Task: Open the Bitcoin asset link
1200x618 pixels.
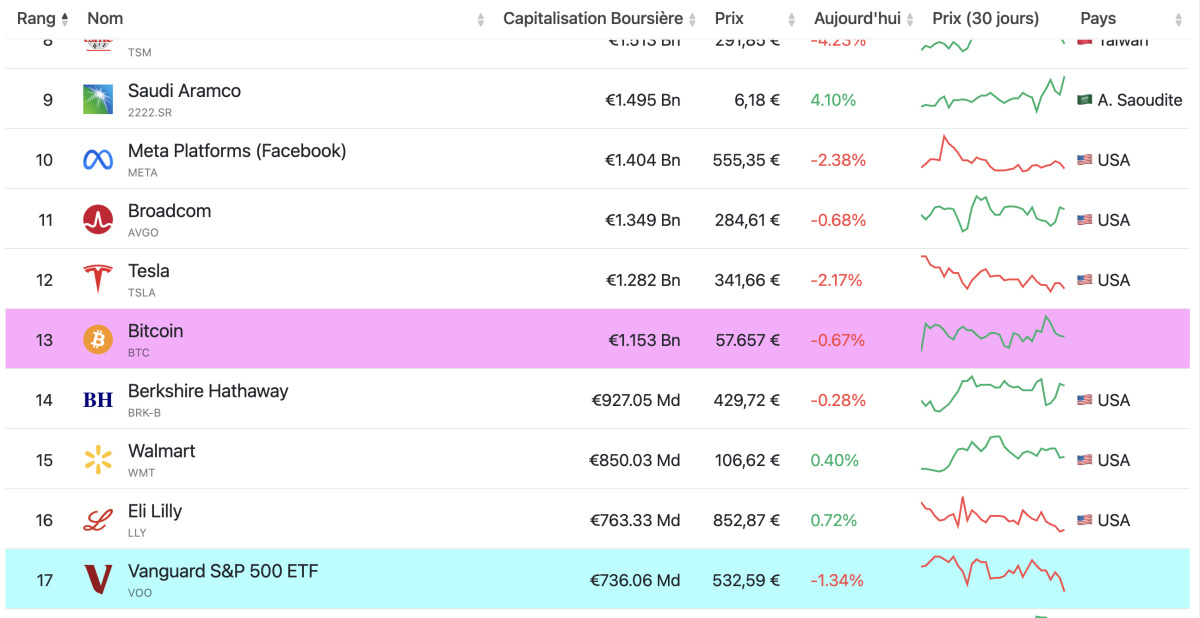Action: pyautogui.click(x=155, y=331)
